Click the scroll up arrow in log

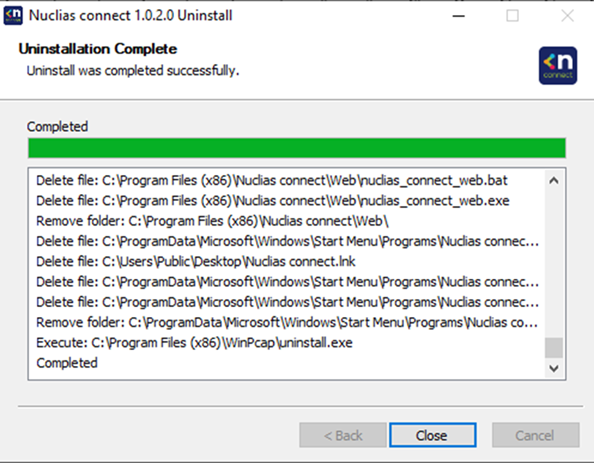tap(553, 180)
